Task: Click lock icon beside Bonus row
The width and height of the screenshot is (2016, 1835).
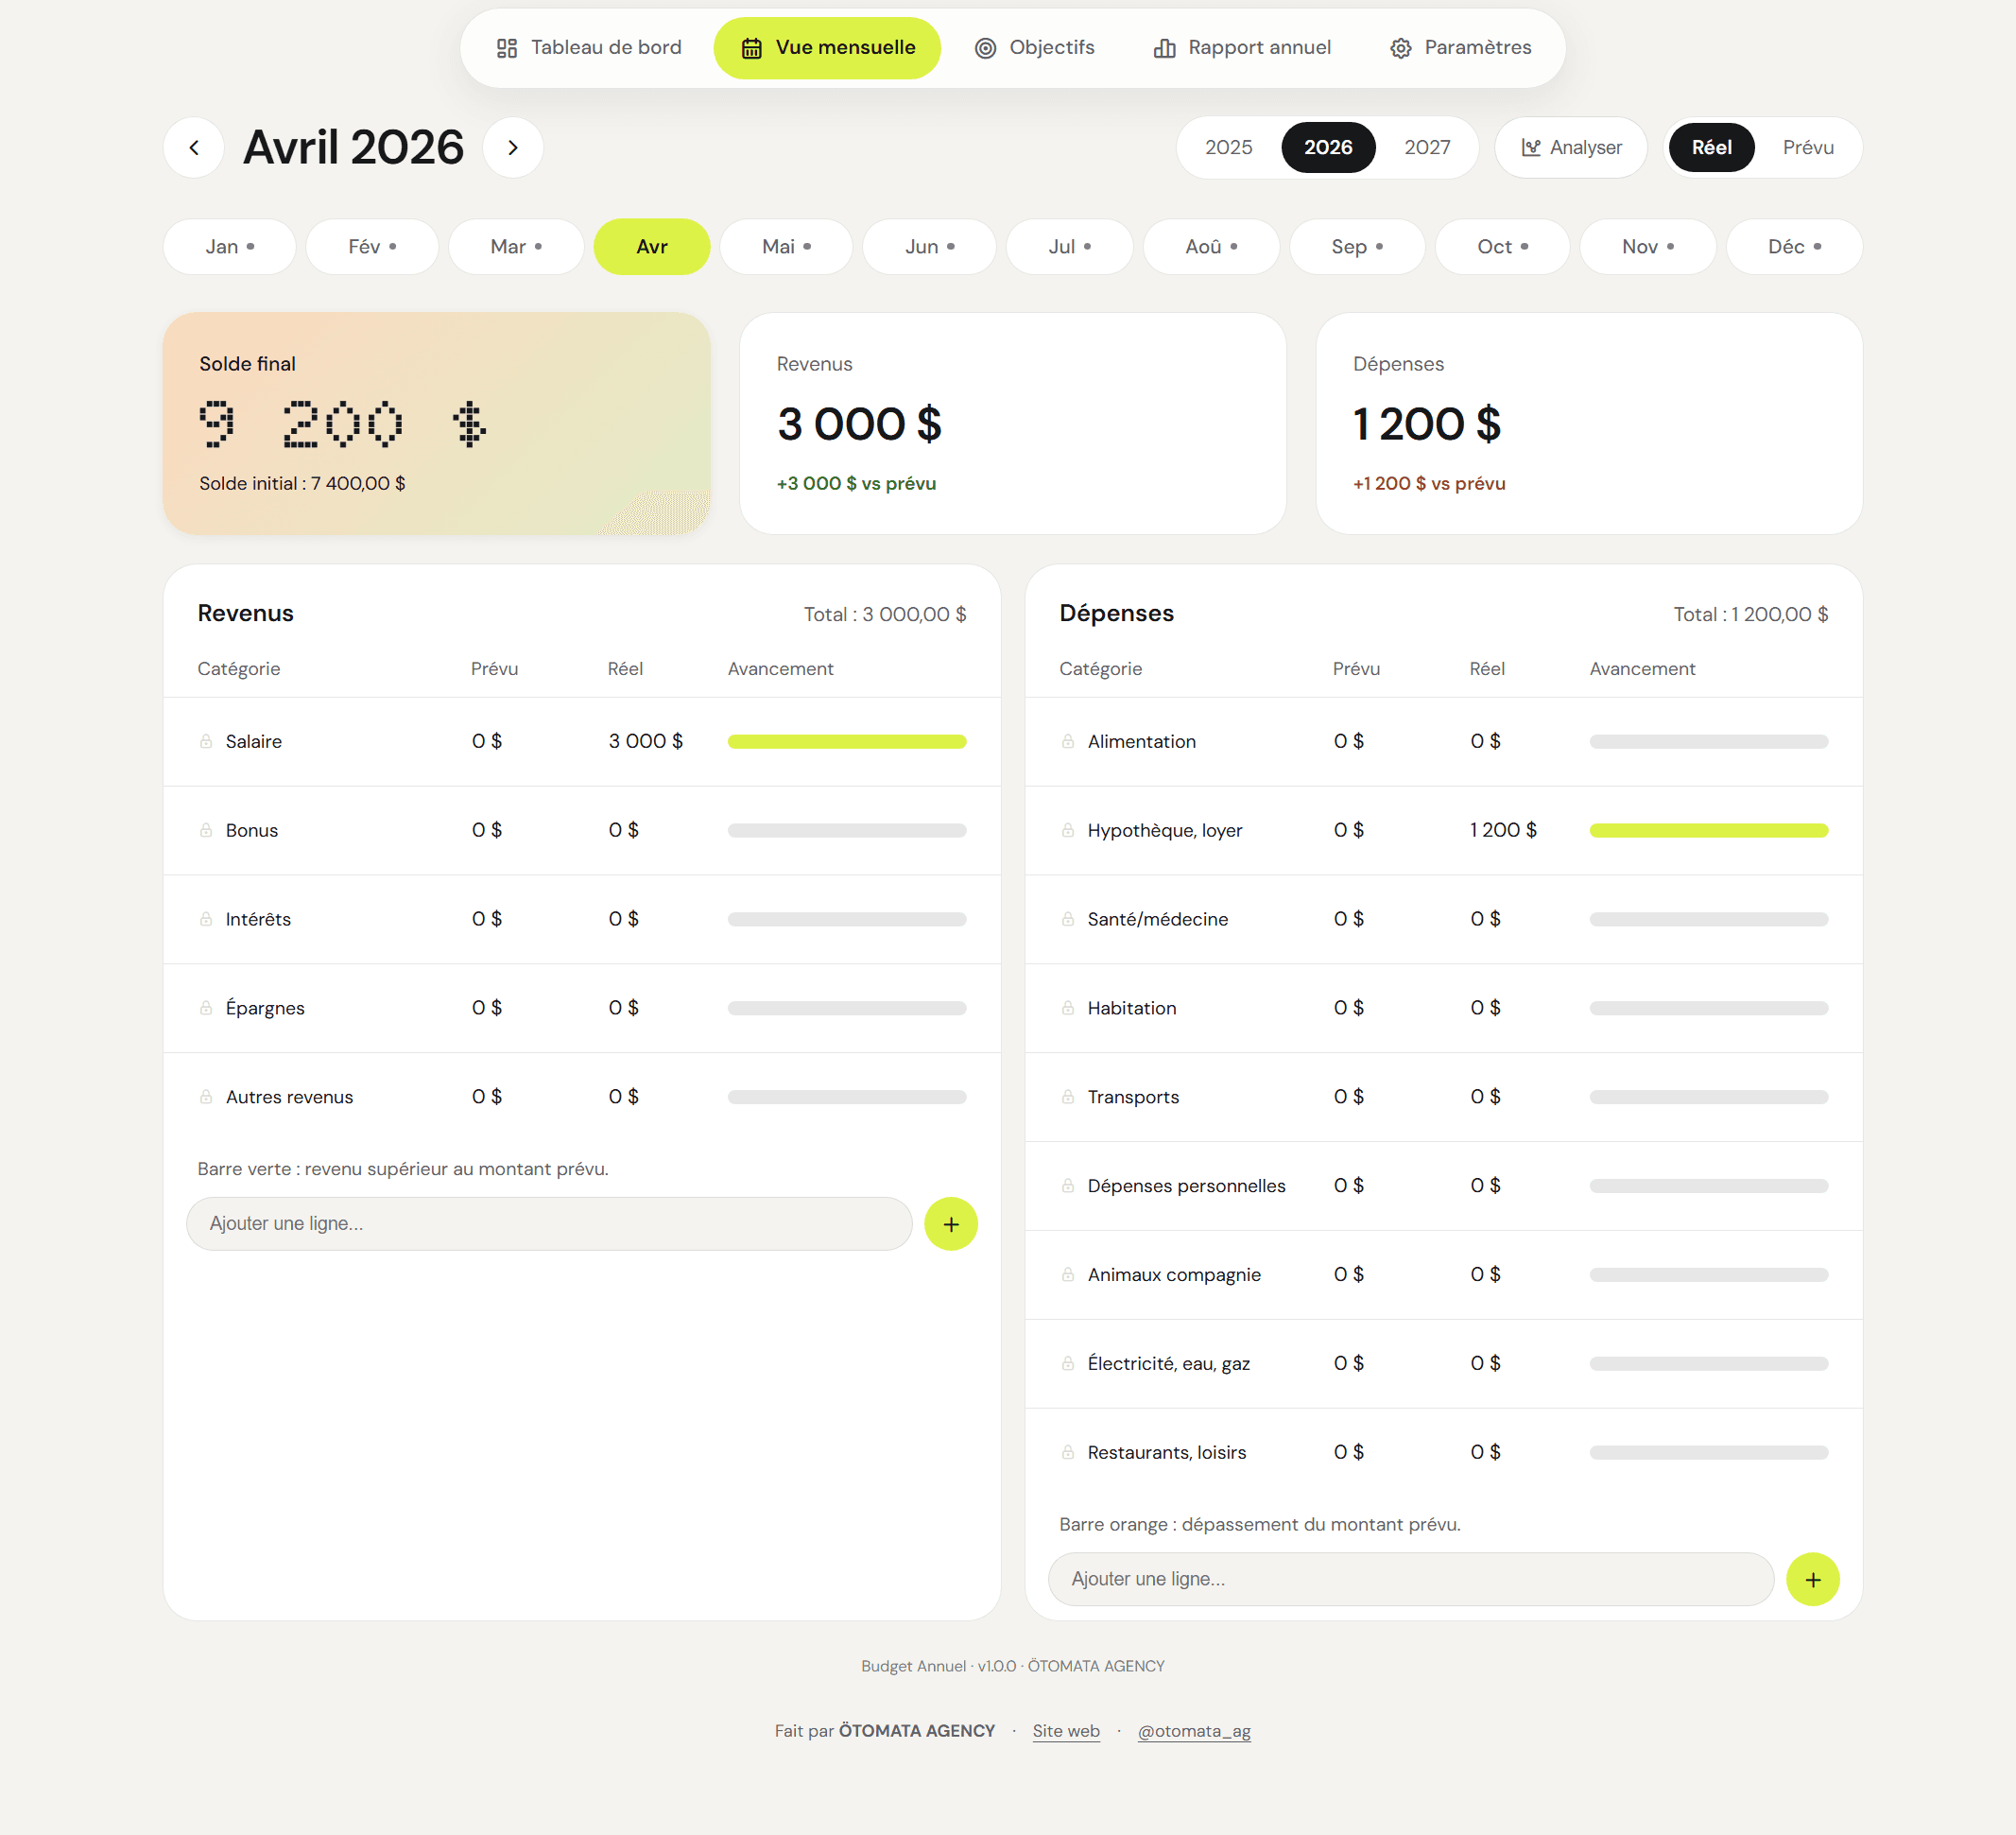Action: pyautogui.click(x=206, y=830)
